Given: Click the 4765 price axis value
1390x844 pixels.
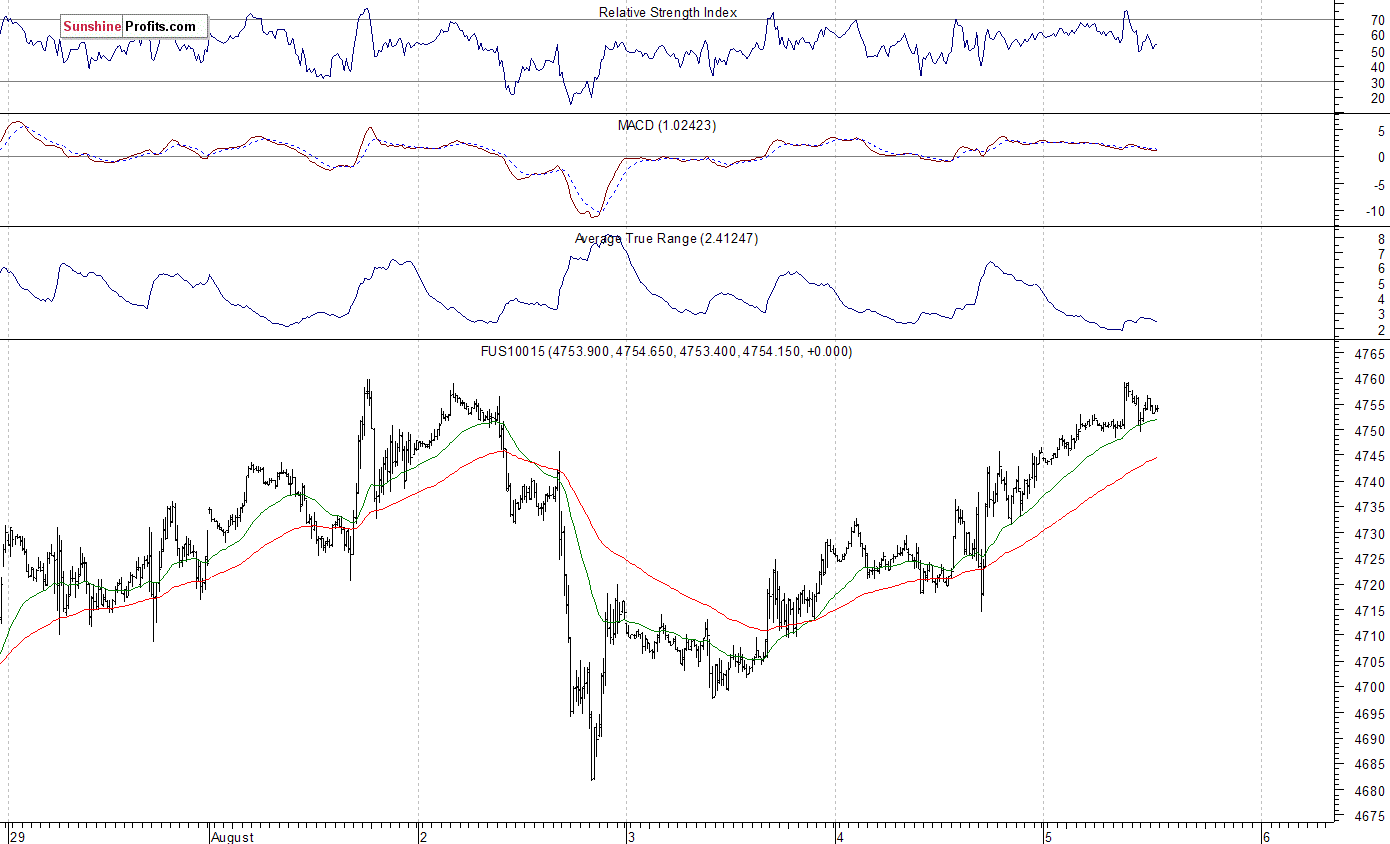Looking at the screenshot, I should coord(1369,355).
